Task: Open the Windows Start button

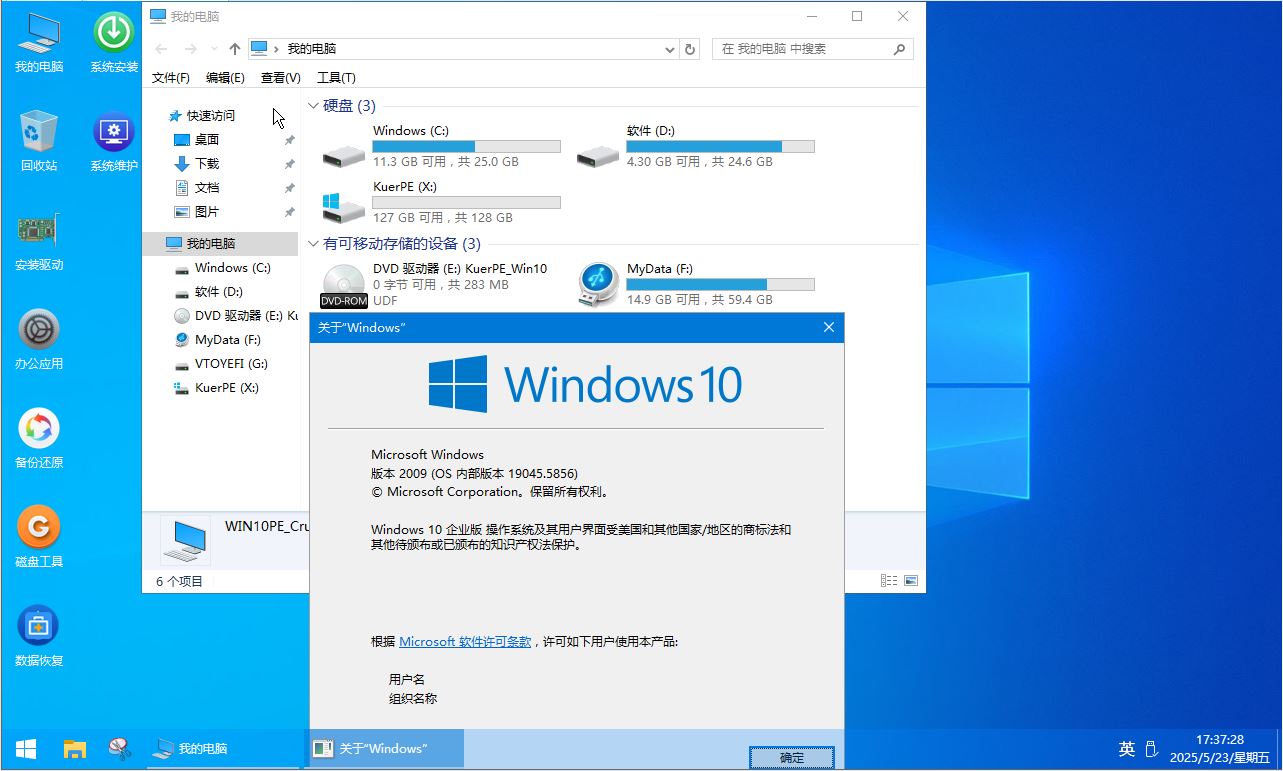Action: click(x=26, y=749)
